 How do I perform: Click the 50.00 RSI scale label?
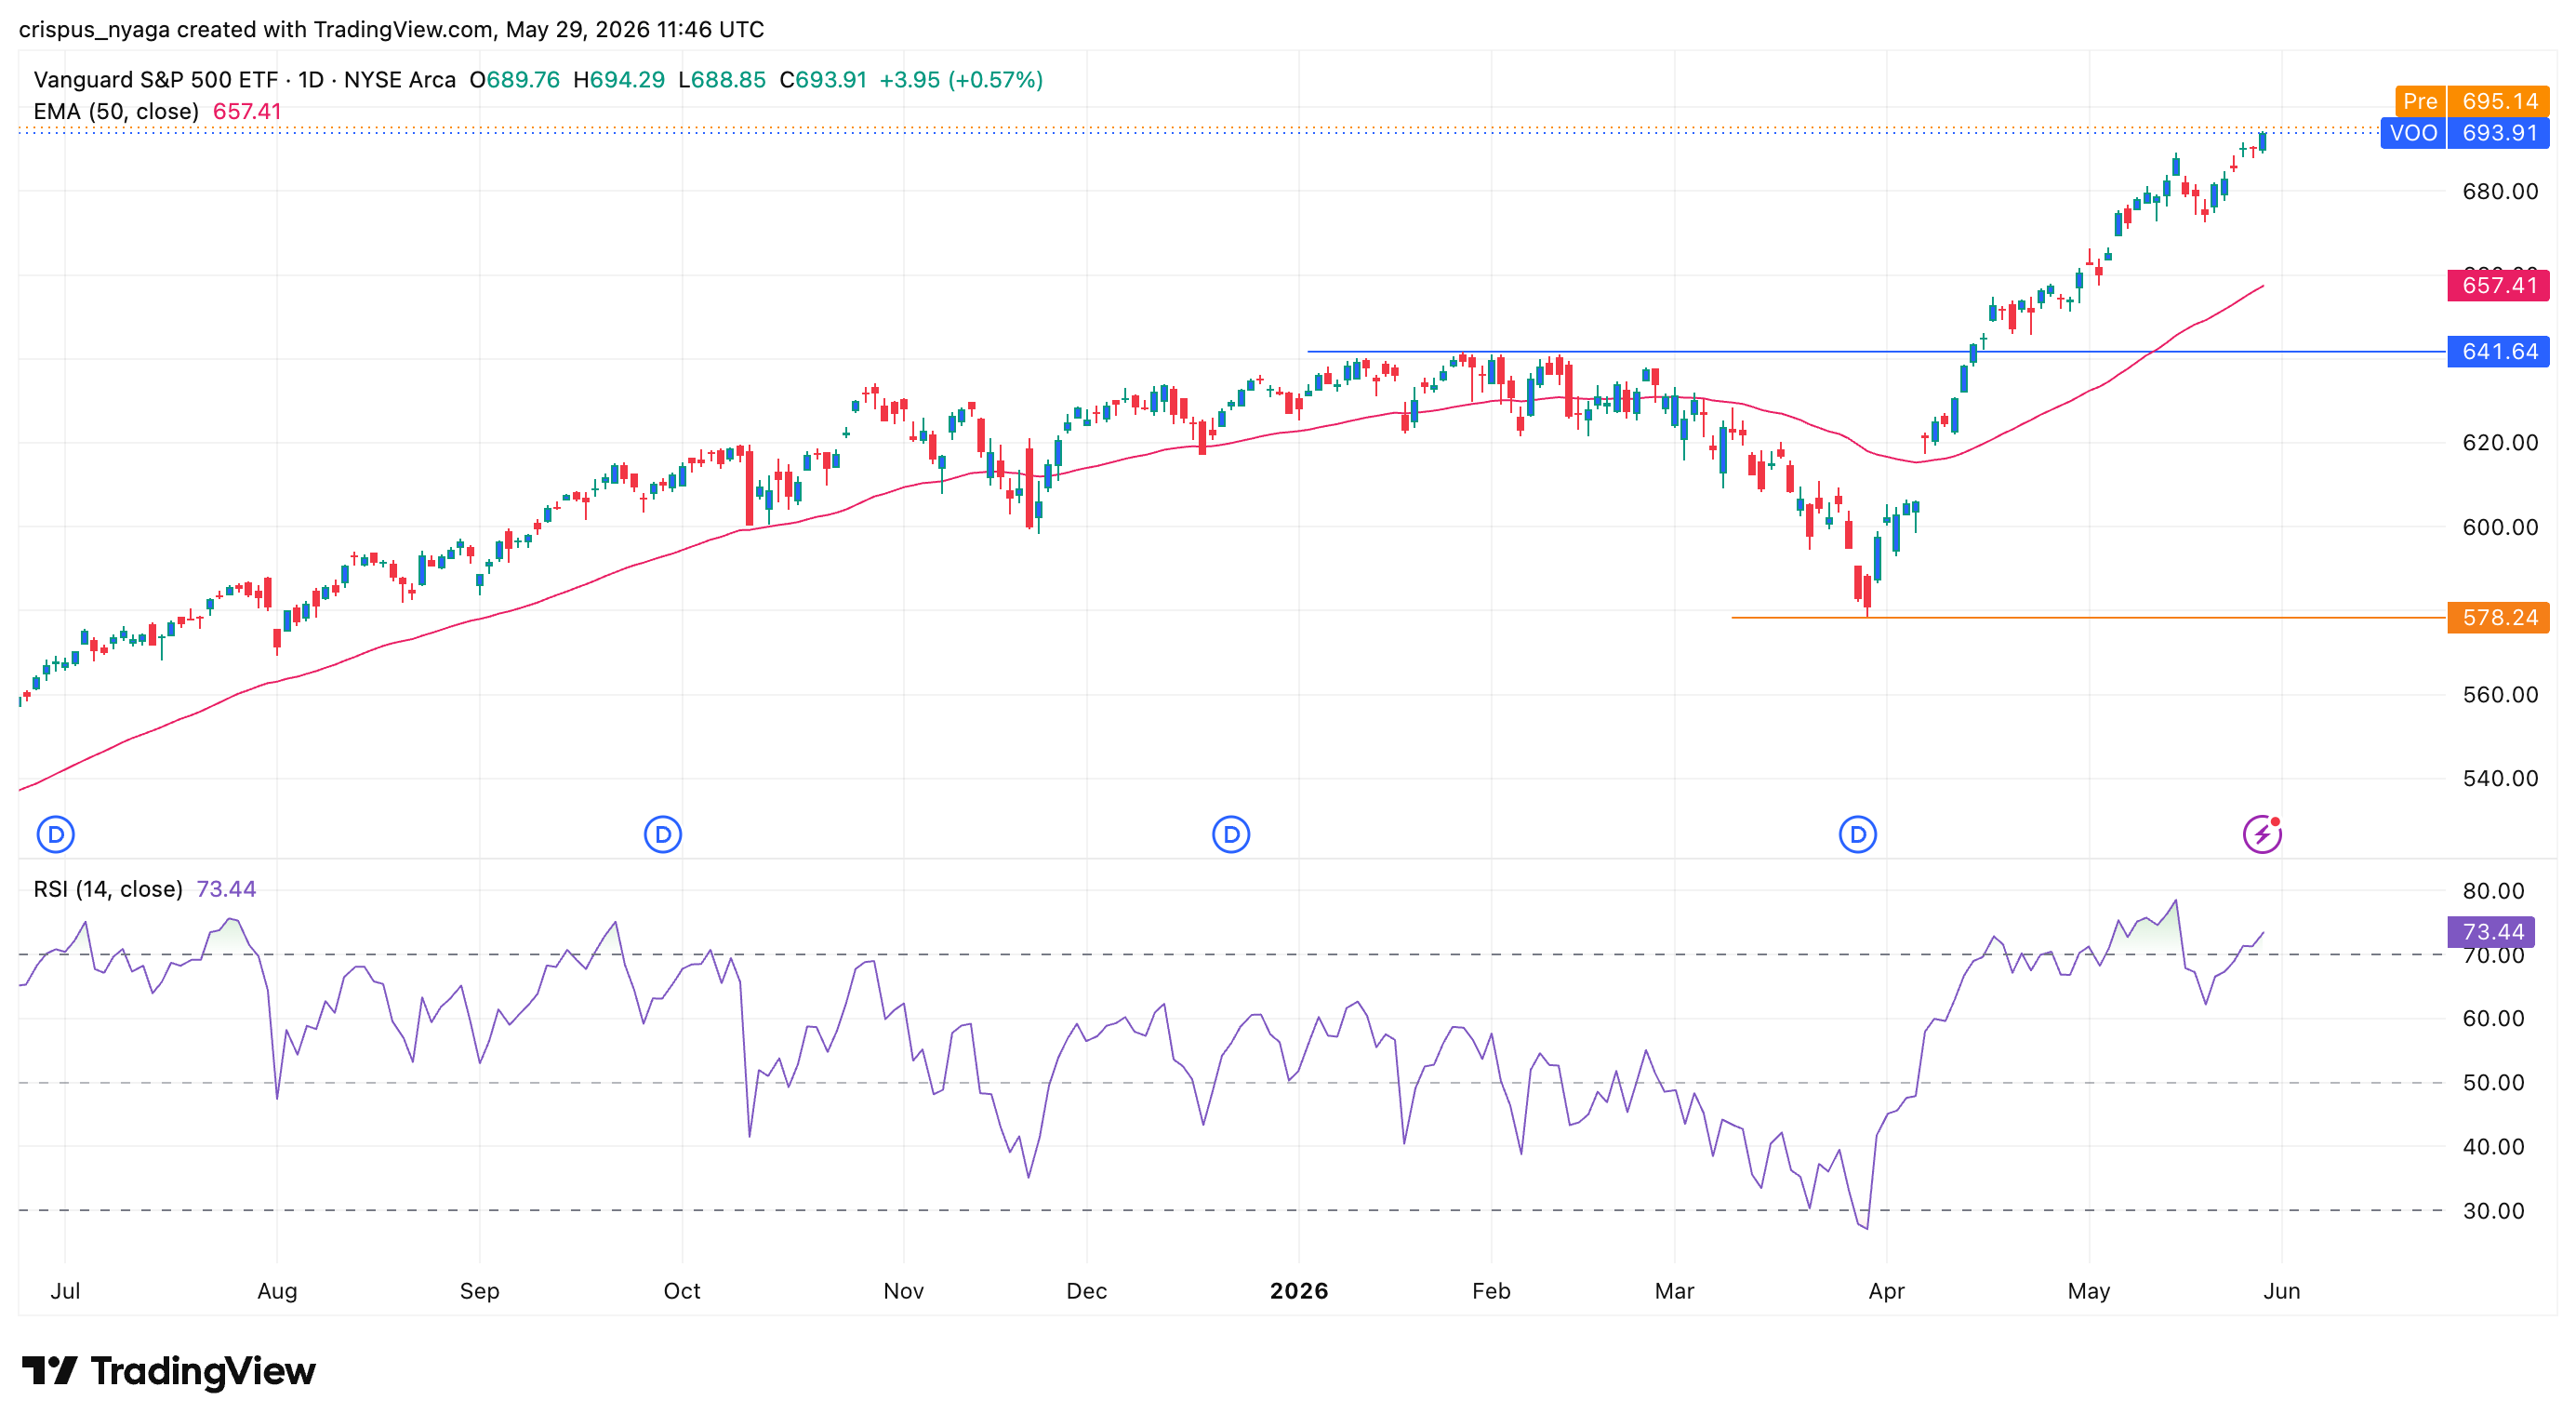(2493, 1083)
